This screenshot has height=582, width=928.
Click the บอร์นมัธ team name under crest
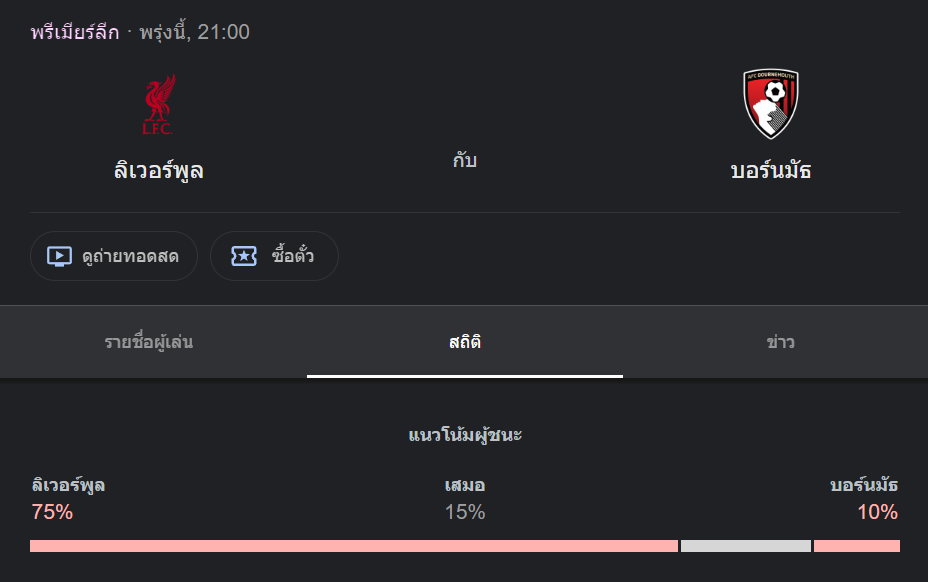tap(771, 171)
